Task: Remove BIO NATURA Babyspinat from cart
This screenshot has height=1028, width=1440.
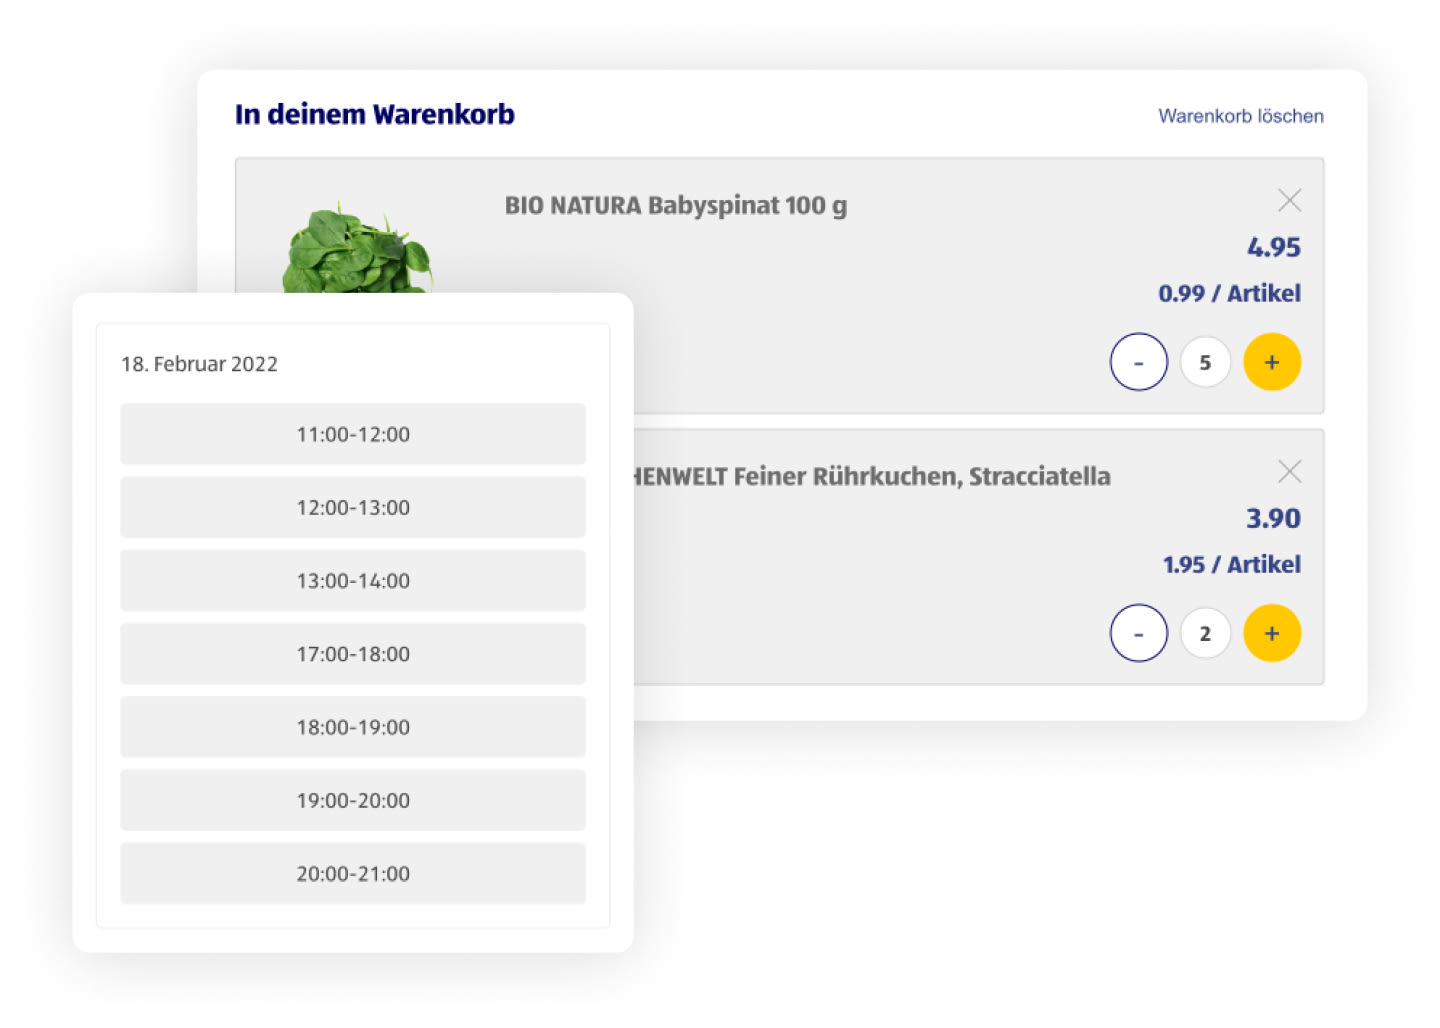Action: 1289,200
